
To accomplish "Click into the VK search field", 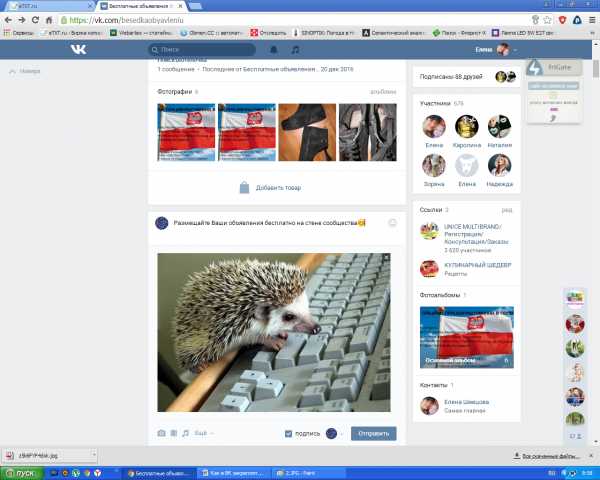I will tap(202, 50).
